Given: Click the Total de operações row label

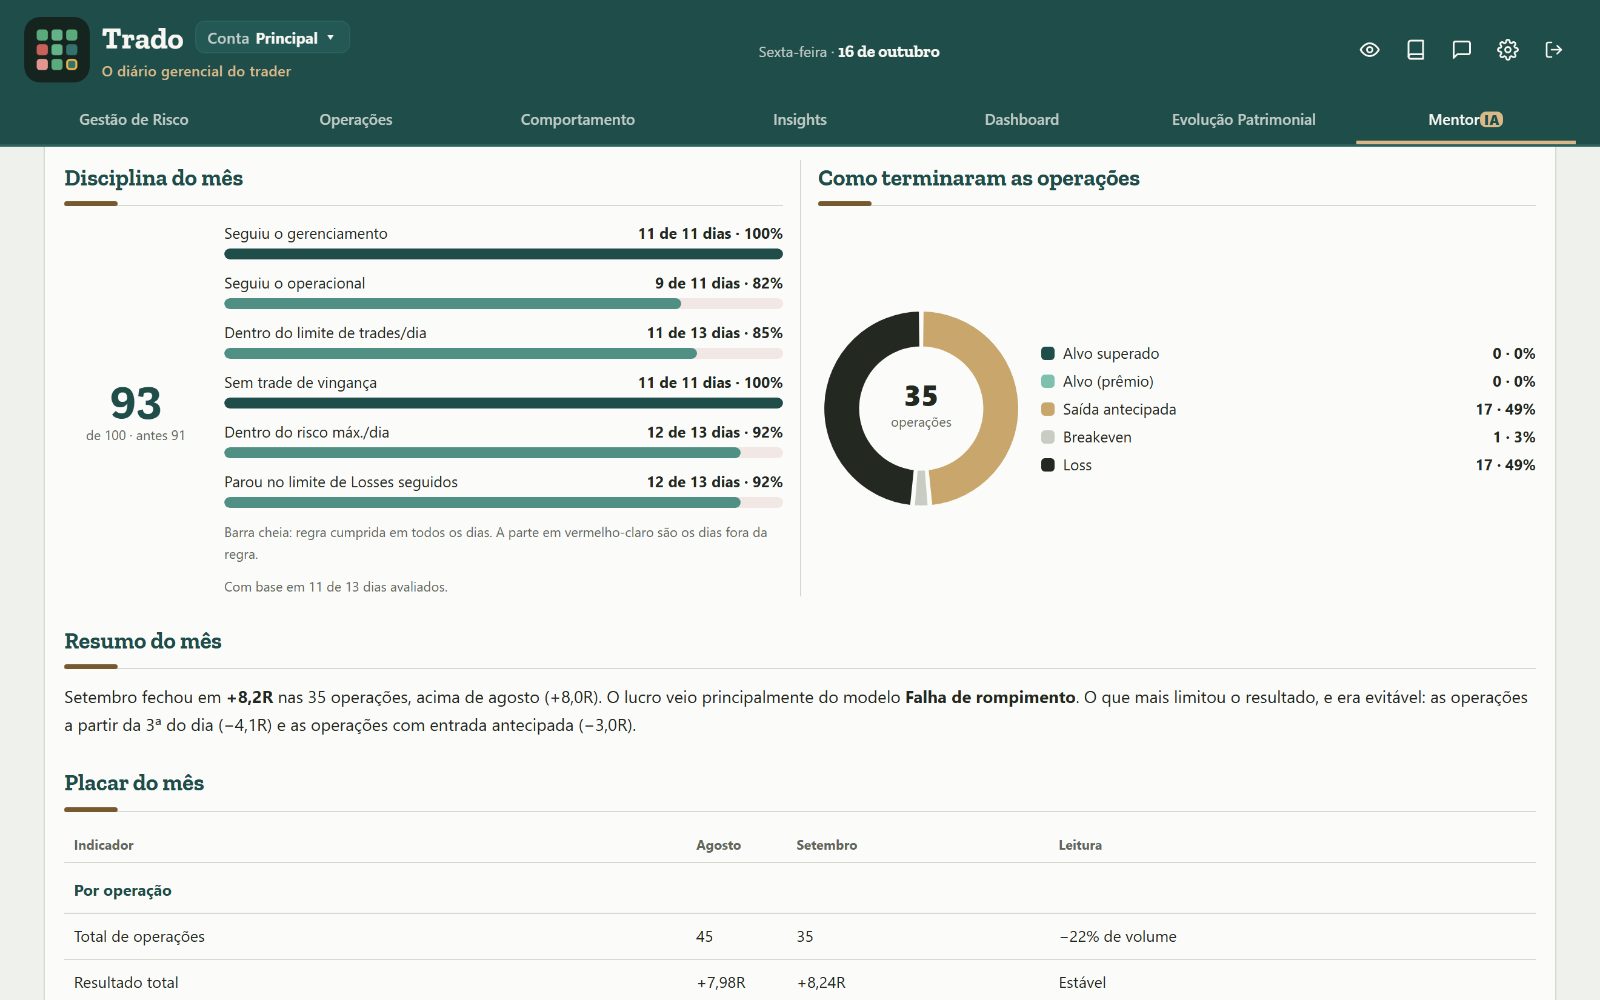Looking at the screenshot, I should 139,937.
